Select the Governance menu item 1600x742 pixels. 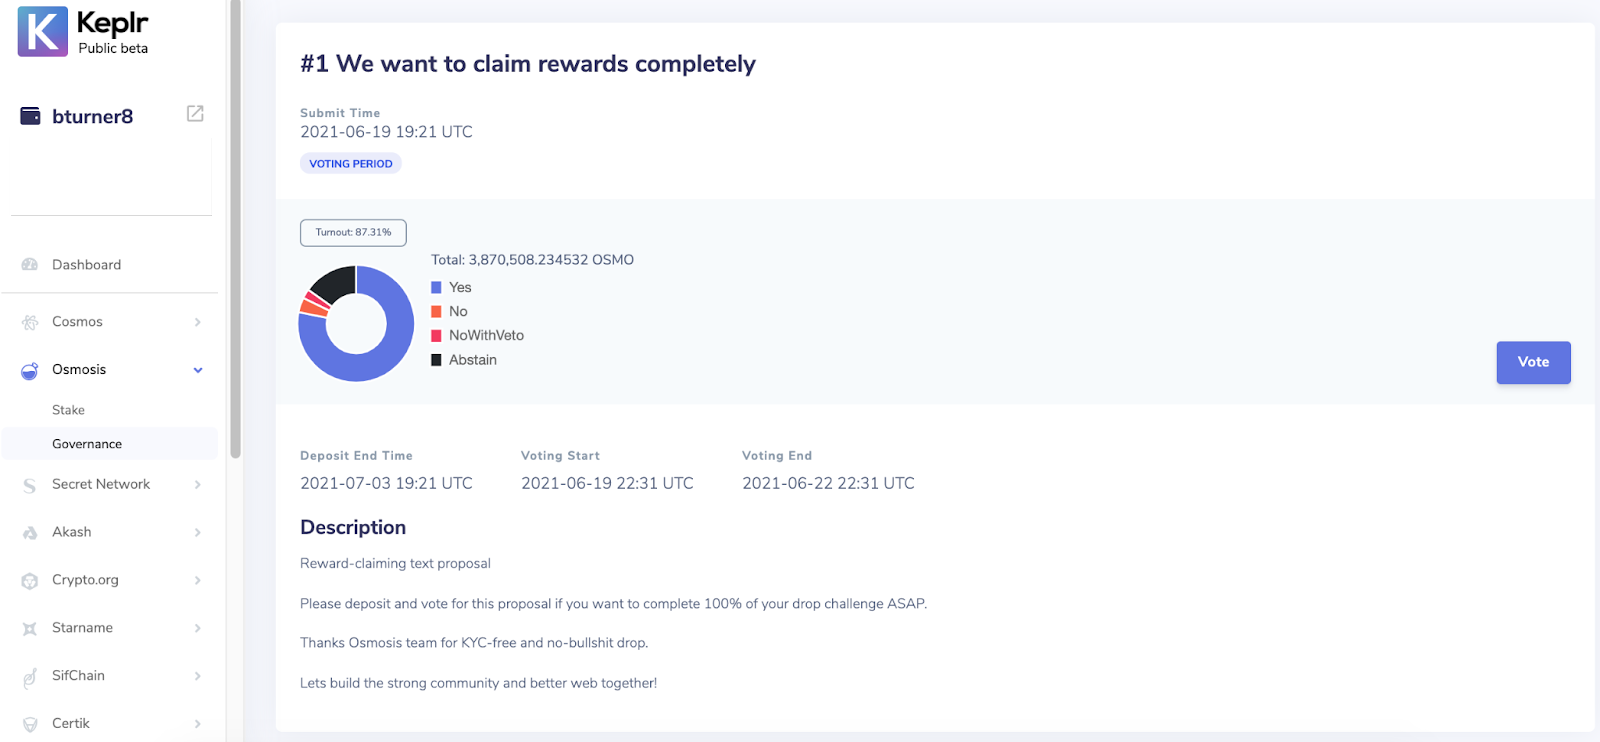(x=110, y=444)
